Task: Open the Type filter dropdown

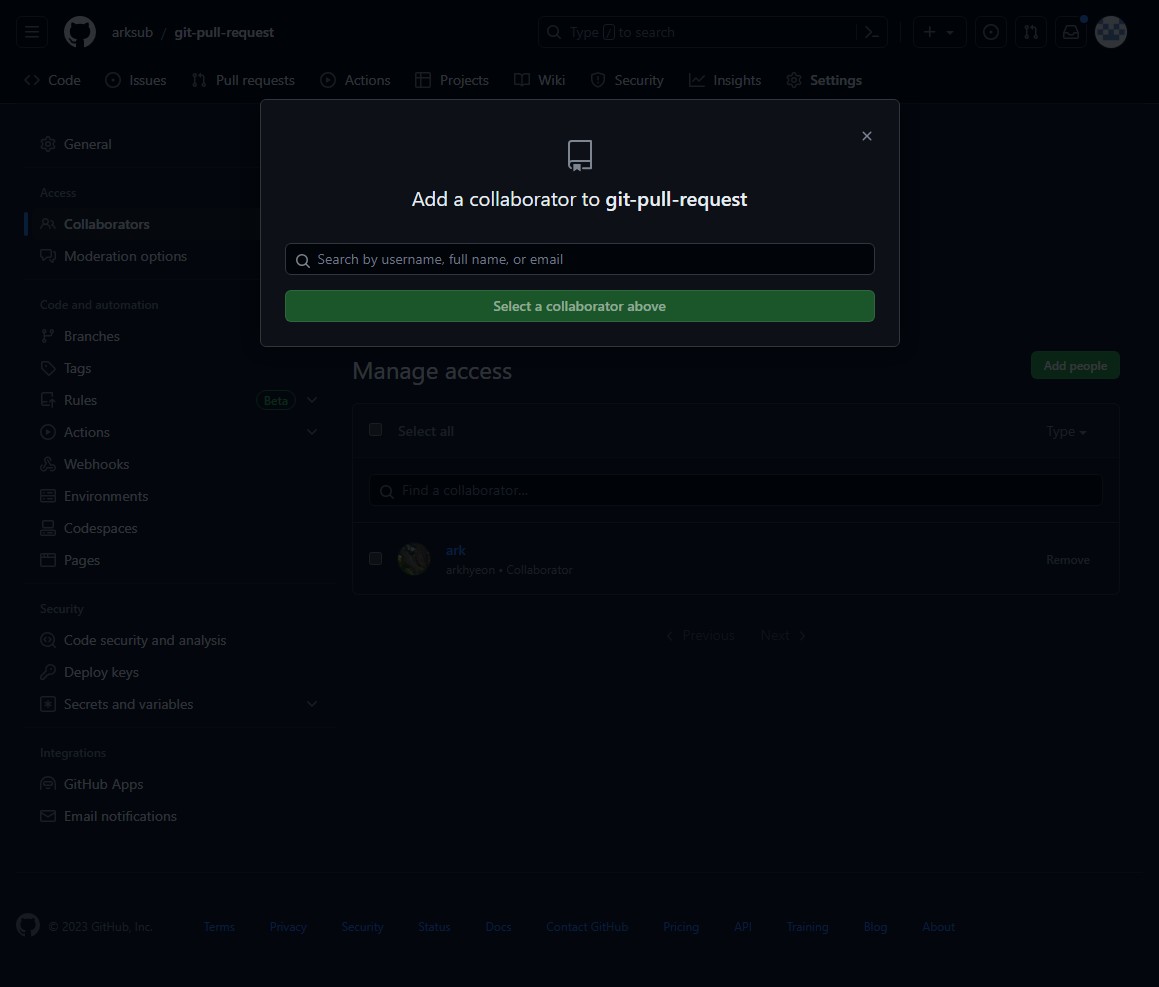Action: 1066,431
